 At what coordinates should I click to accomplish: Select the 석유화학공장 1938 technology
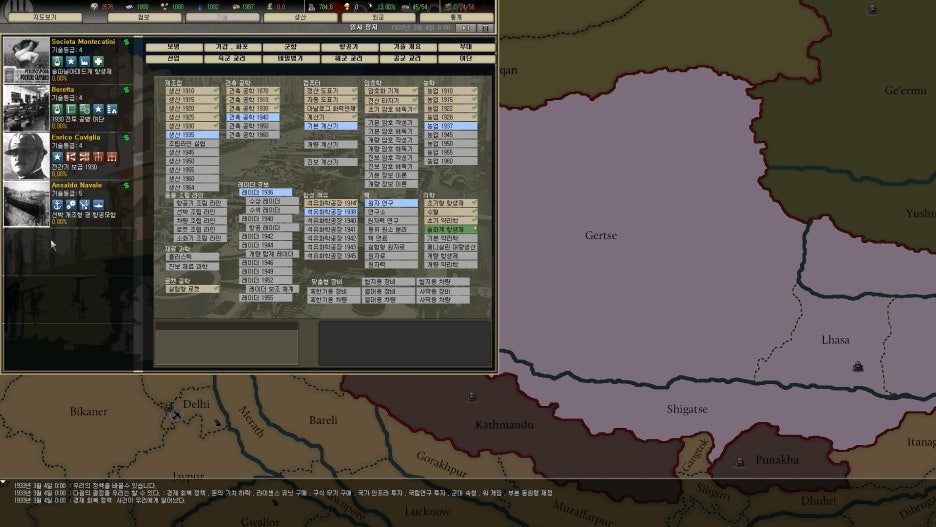point(331,212)
